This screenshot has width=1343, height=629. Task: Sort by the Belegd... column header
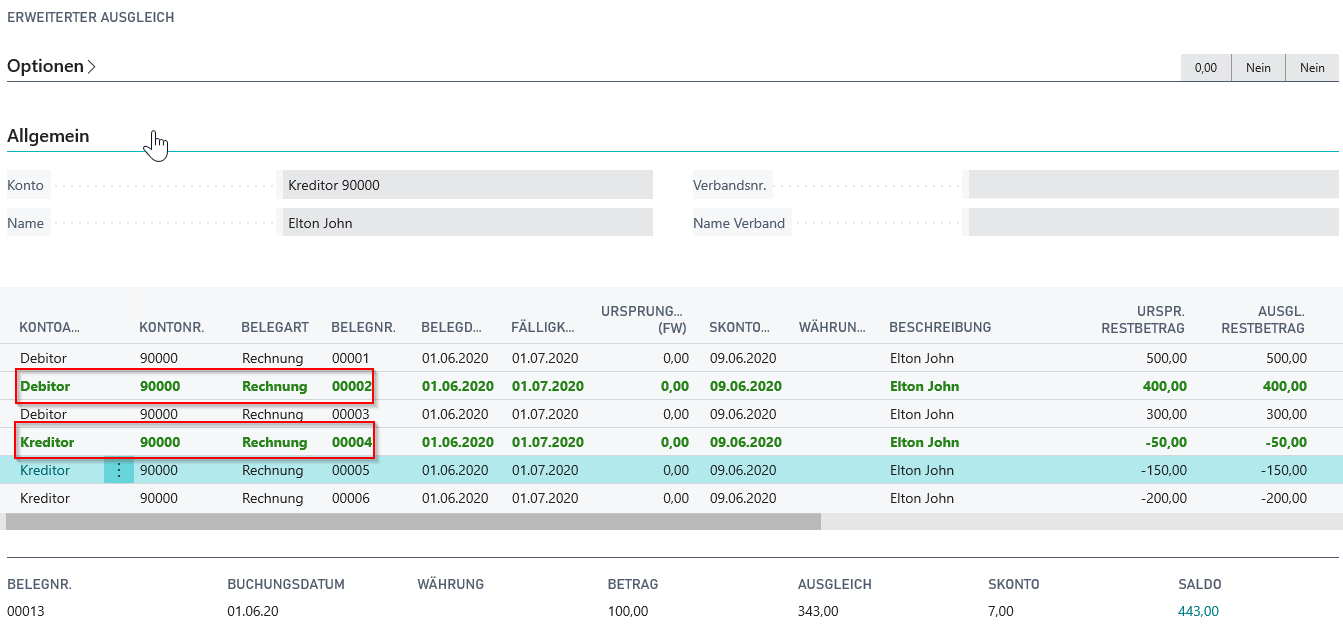coord(452,327)
